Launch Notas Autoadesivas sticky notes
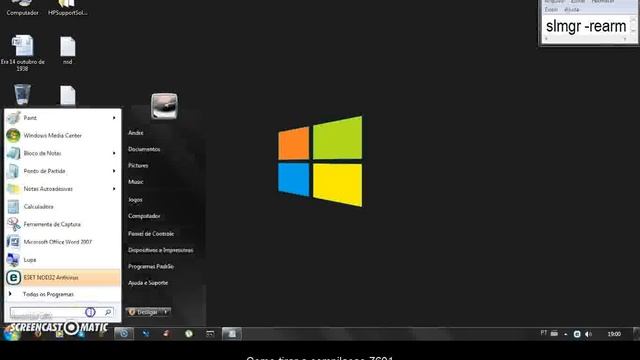 [62, 189]
